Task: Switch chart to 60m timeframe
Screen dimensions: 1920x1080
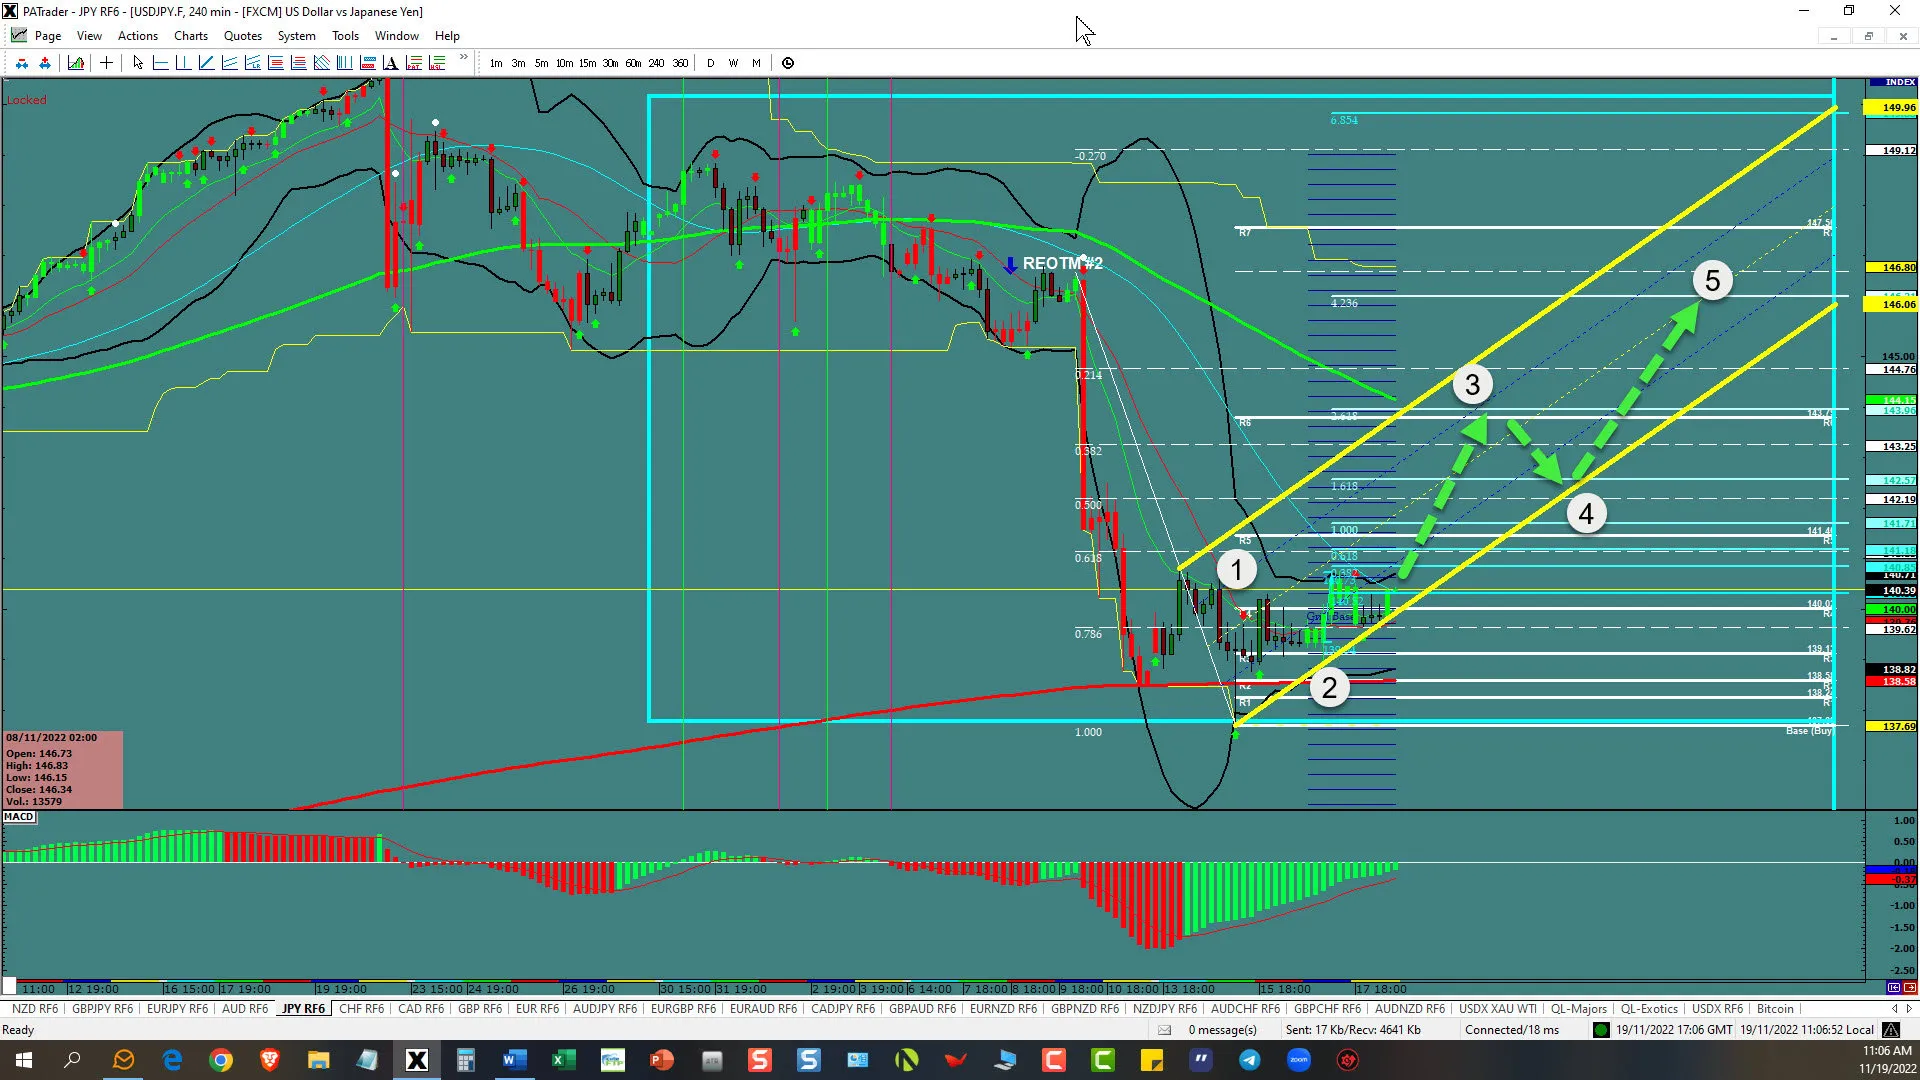Action: (x=633, y=63)
